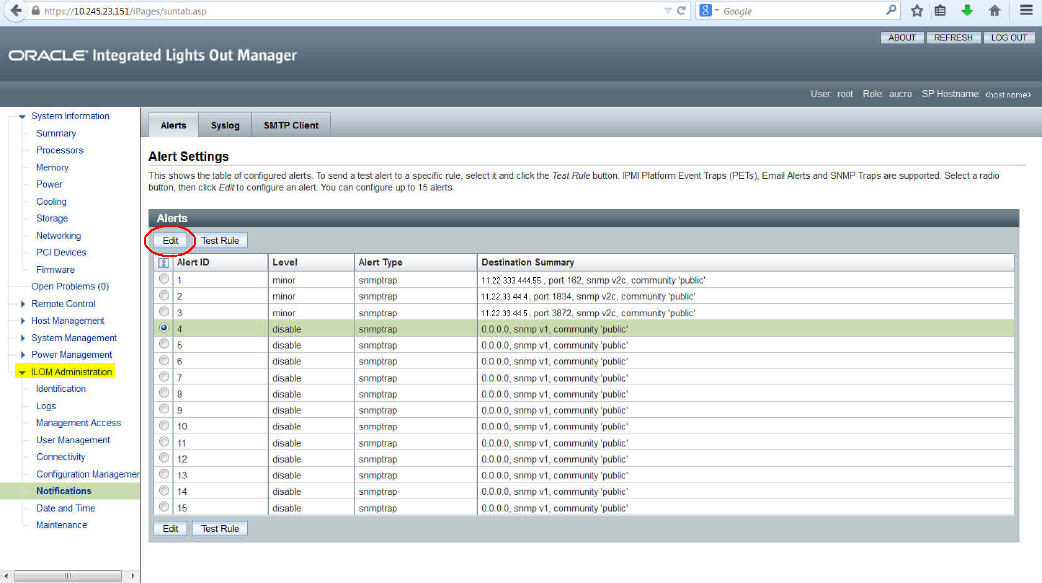This screenshot has height=583, width=1042.
Task: Click the LOG OUT button
Action: tap(1009, 38)
